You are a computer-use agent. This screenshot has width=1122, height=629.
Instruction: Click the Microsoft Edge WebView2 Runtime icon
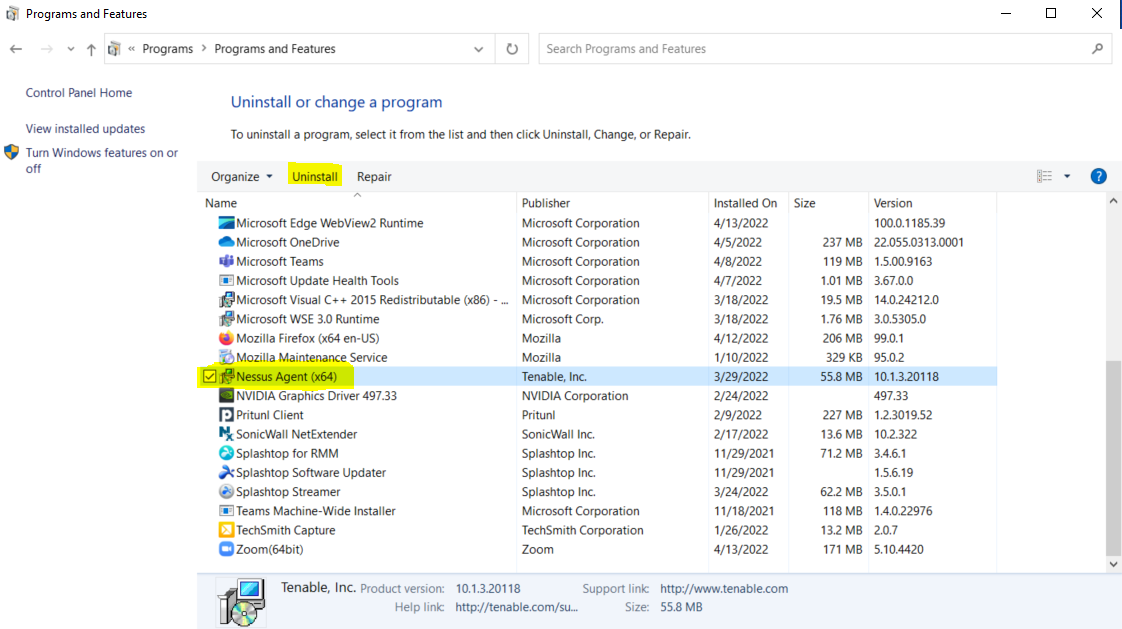coord(226,223)
